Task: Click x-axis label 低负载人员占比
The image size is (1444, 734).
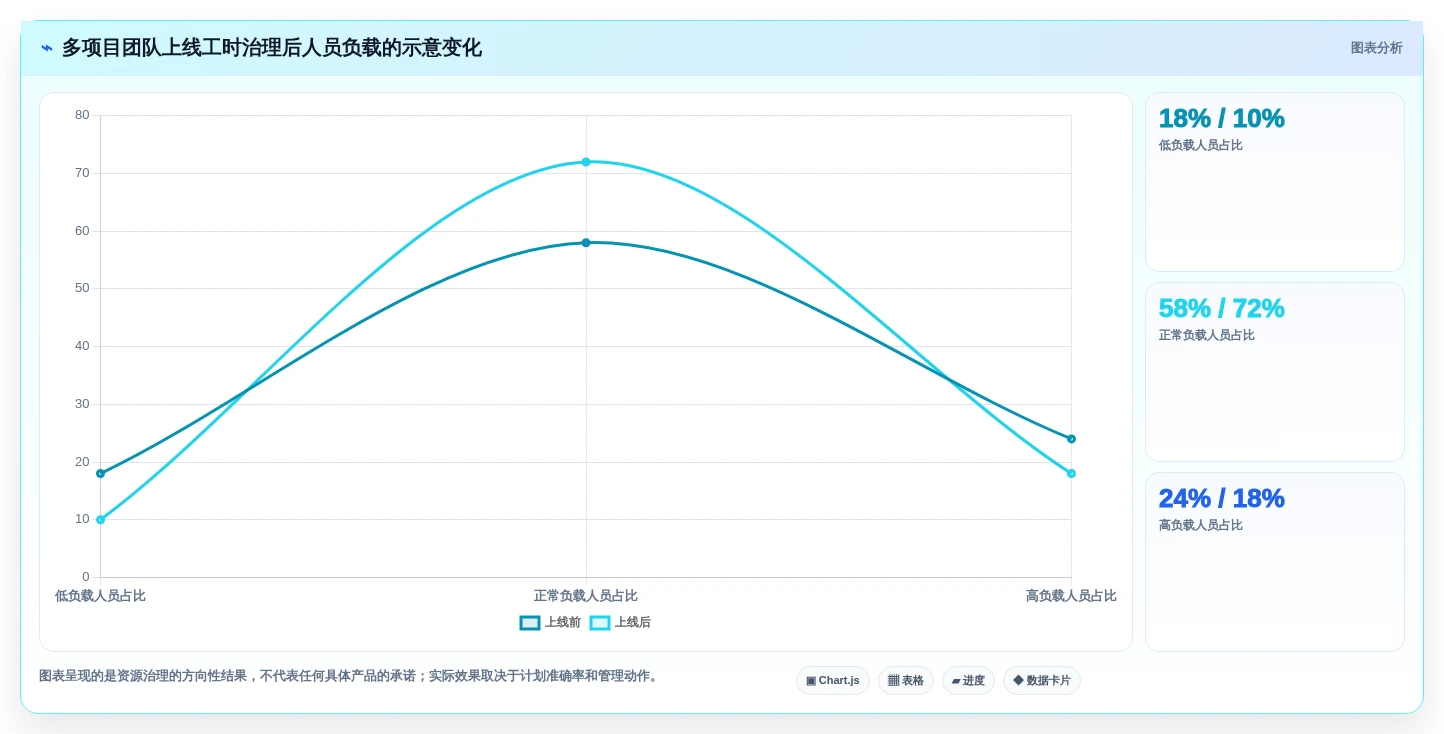Action: tap(100, 596)
